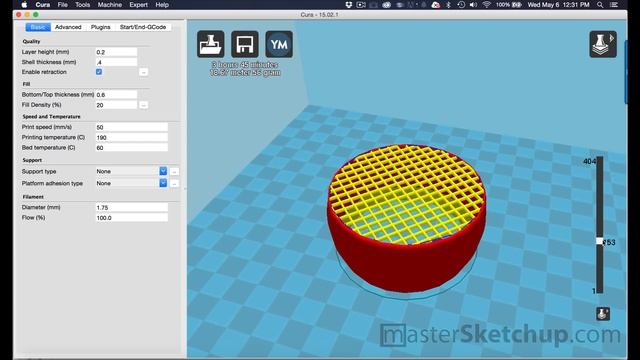
Task: Click the small layer view icon below slider
Action: point(603,313)
